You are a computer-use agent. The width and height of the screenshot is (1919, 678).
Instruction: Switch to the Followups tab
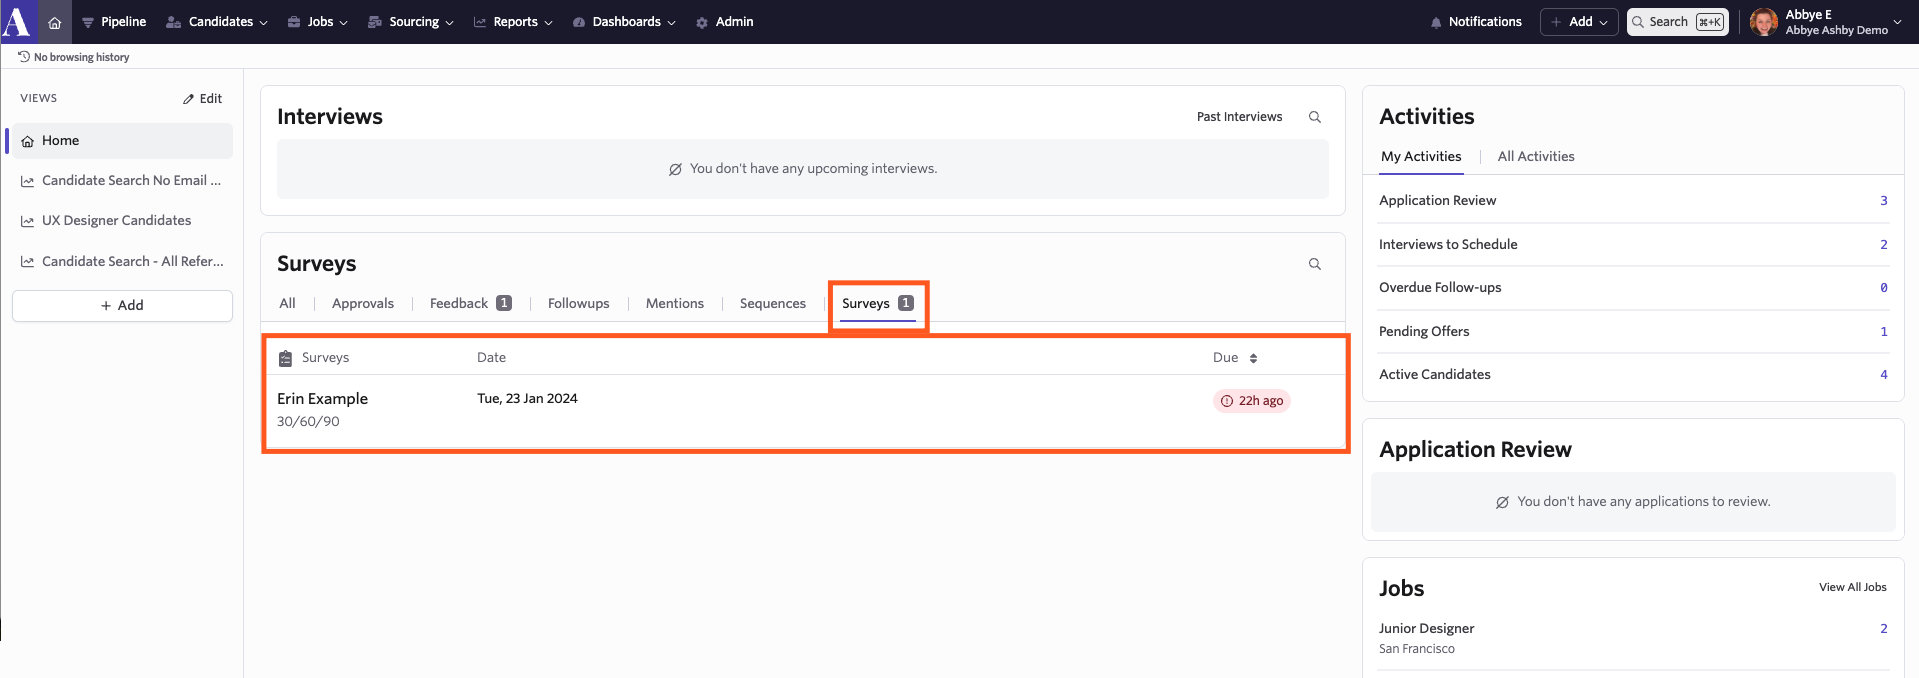579,303
